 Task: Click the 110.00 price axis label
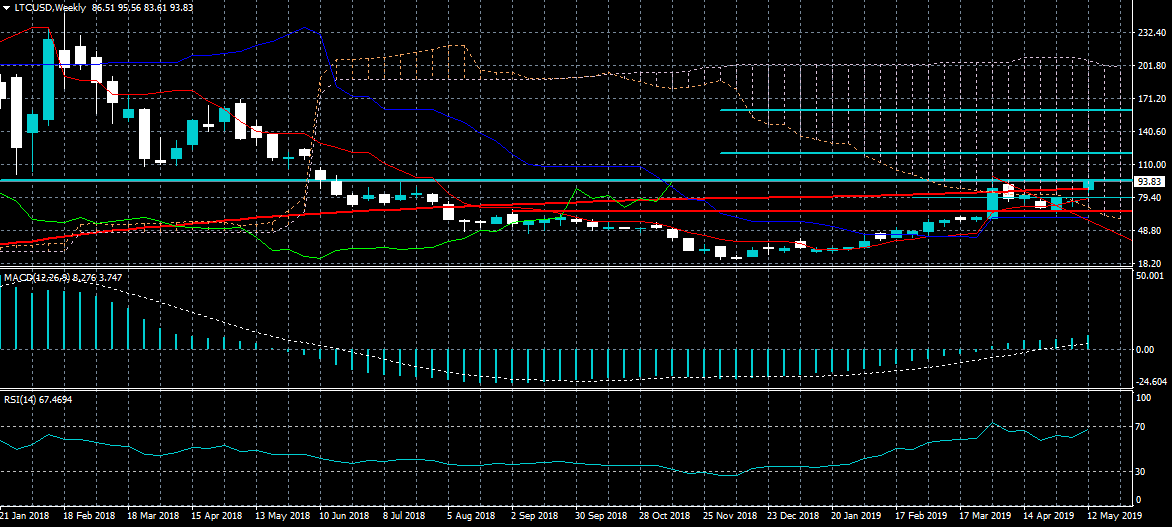(x=1153, y=165)
